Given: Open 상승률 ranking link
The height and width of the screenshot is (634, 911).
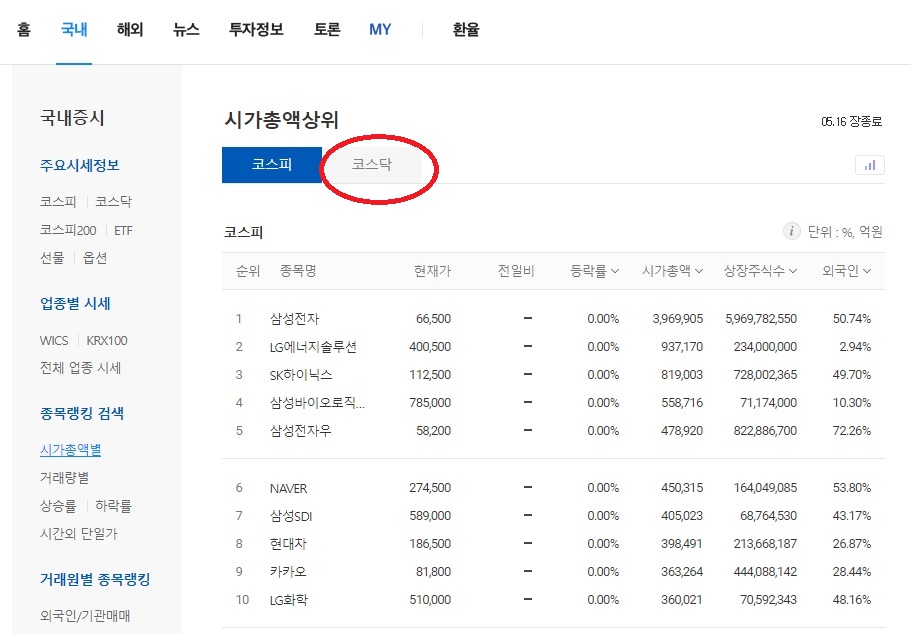Looking at the screenshot, I should [x=58, y=506].
